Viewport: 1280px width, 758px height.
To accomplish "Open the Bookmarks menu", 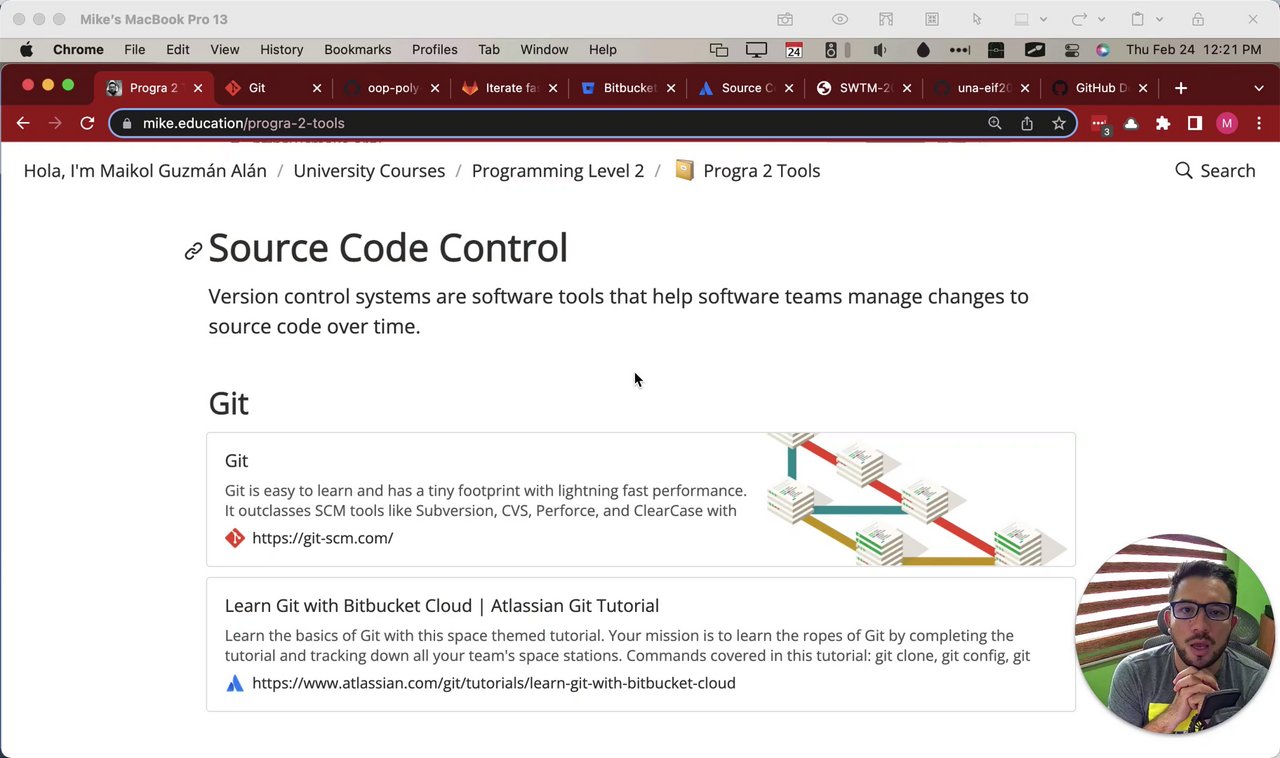I will click(x=358, y=49).
